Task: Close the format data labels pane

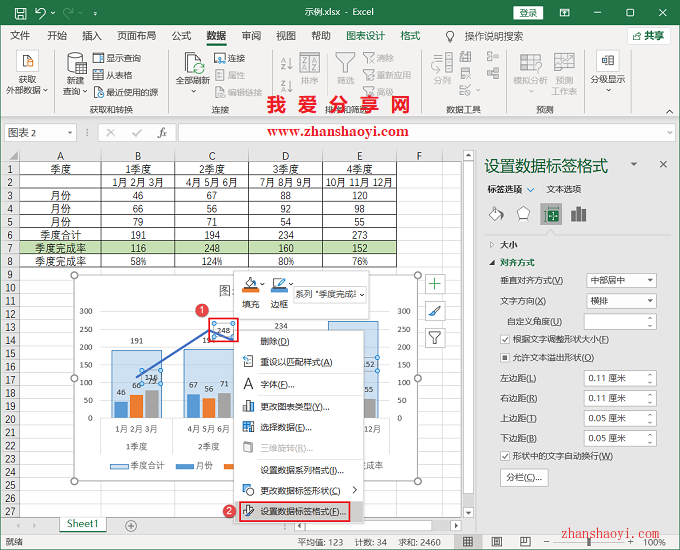Action: [663, 164]
